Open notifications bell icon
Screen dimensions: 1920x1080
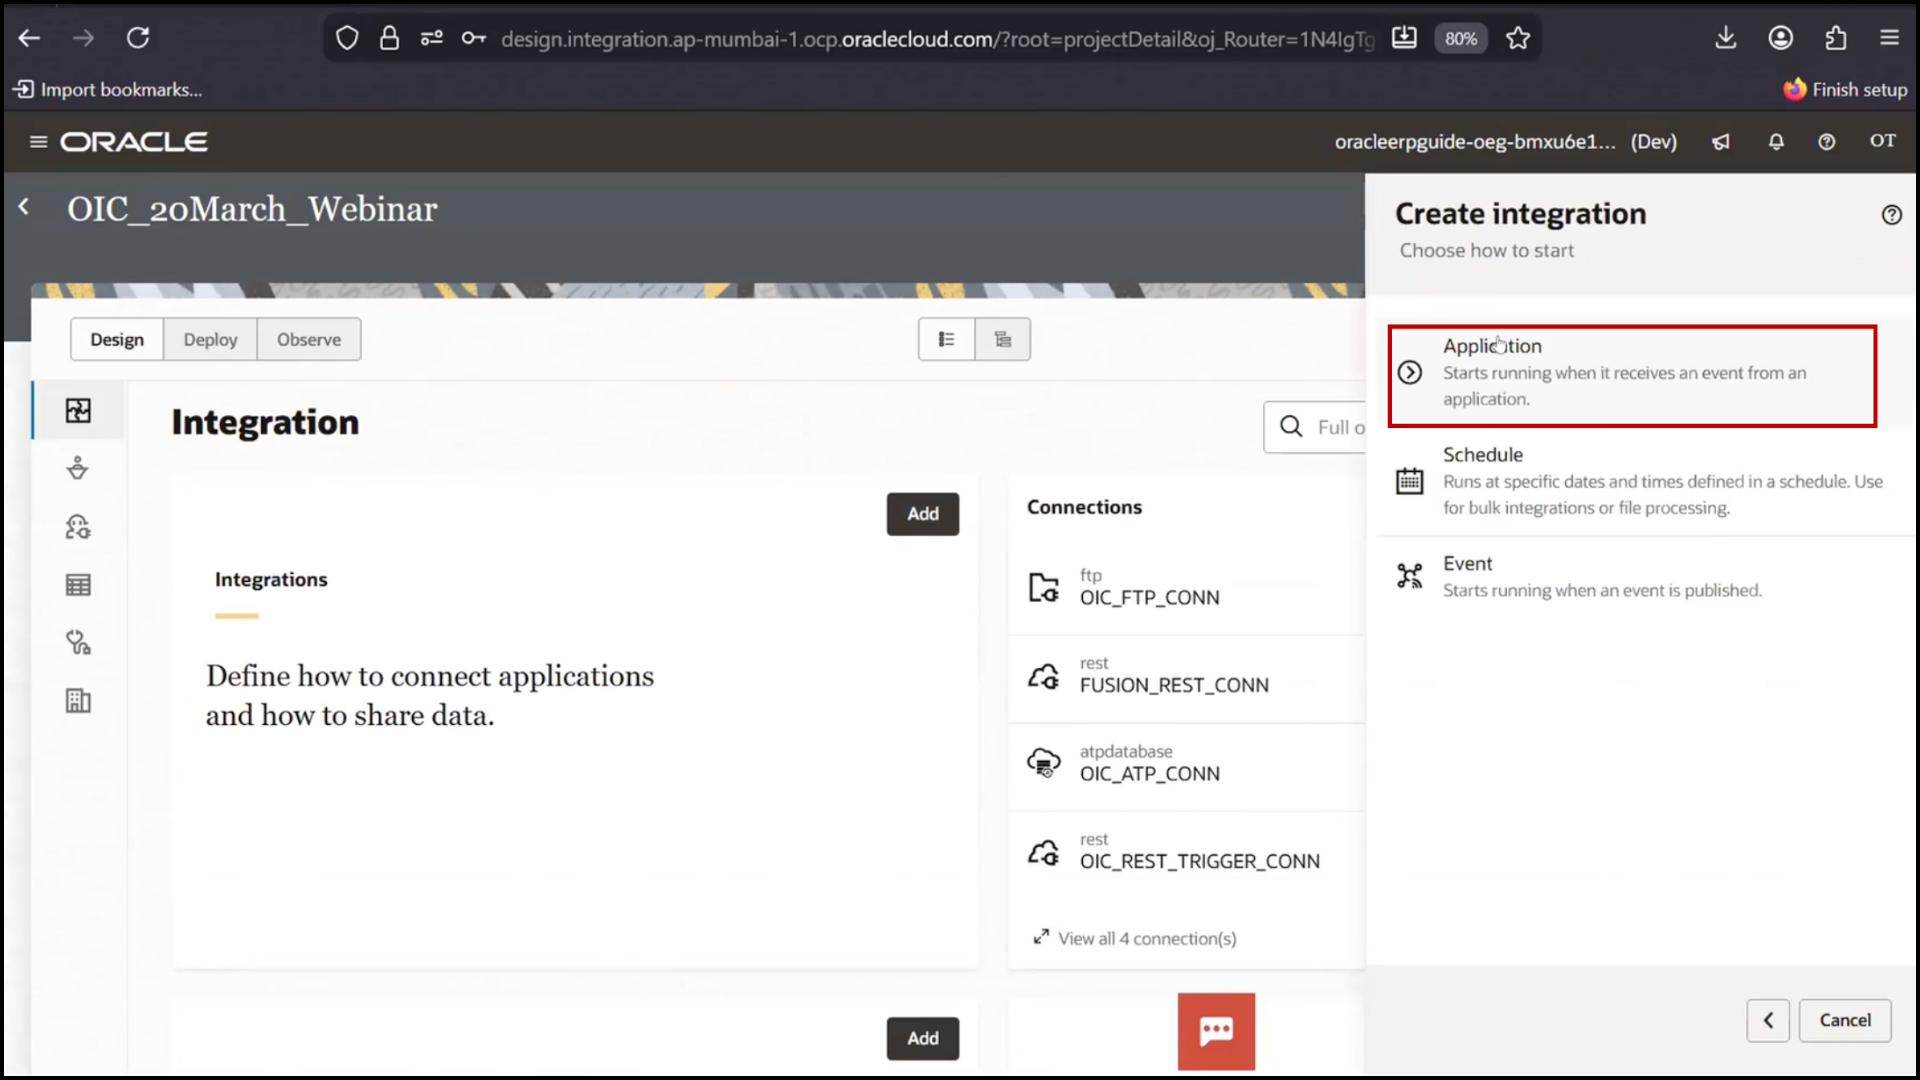pyautogui.click(x=1776, y=142)
